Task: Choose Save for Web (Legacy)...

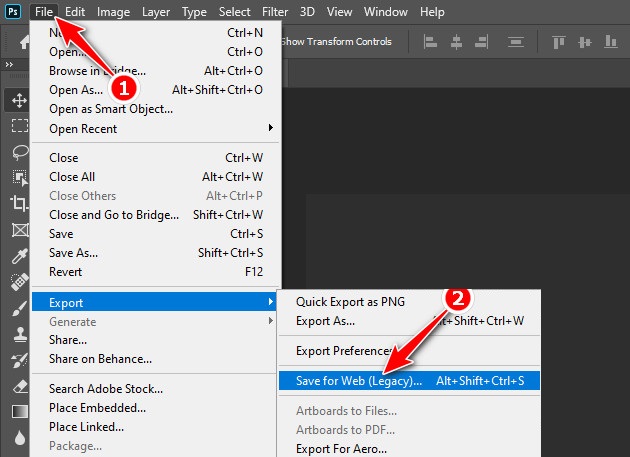Action: click(409, 381)
